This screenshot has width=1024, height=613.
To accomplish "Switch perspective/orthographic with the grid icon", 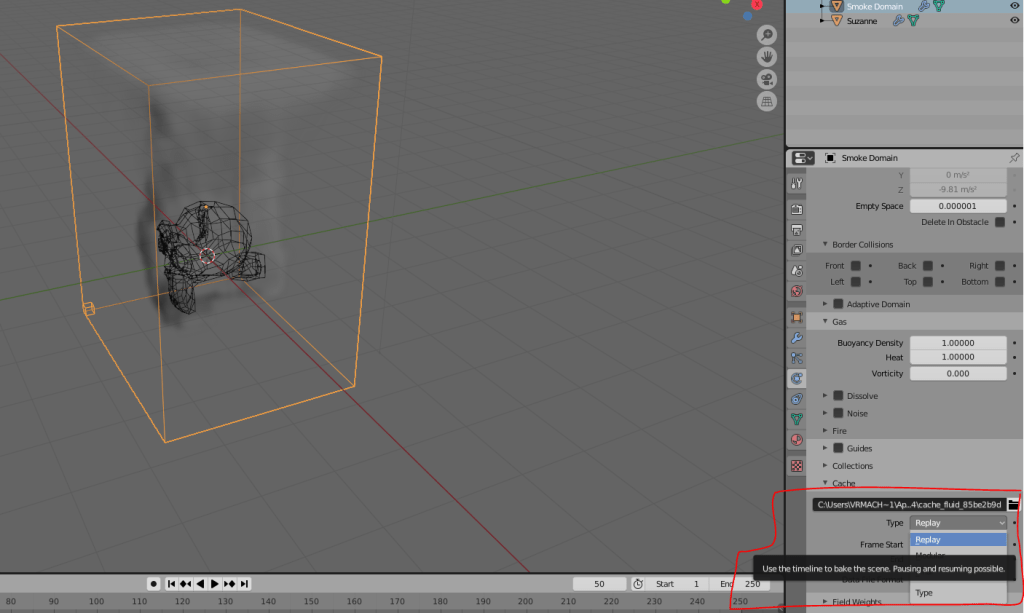I will tap(767, 101).
